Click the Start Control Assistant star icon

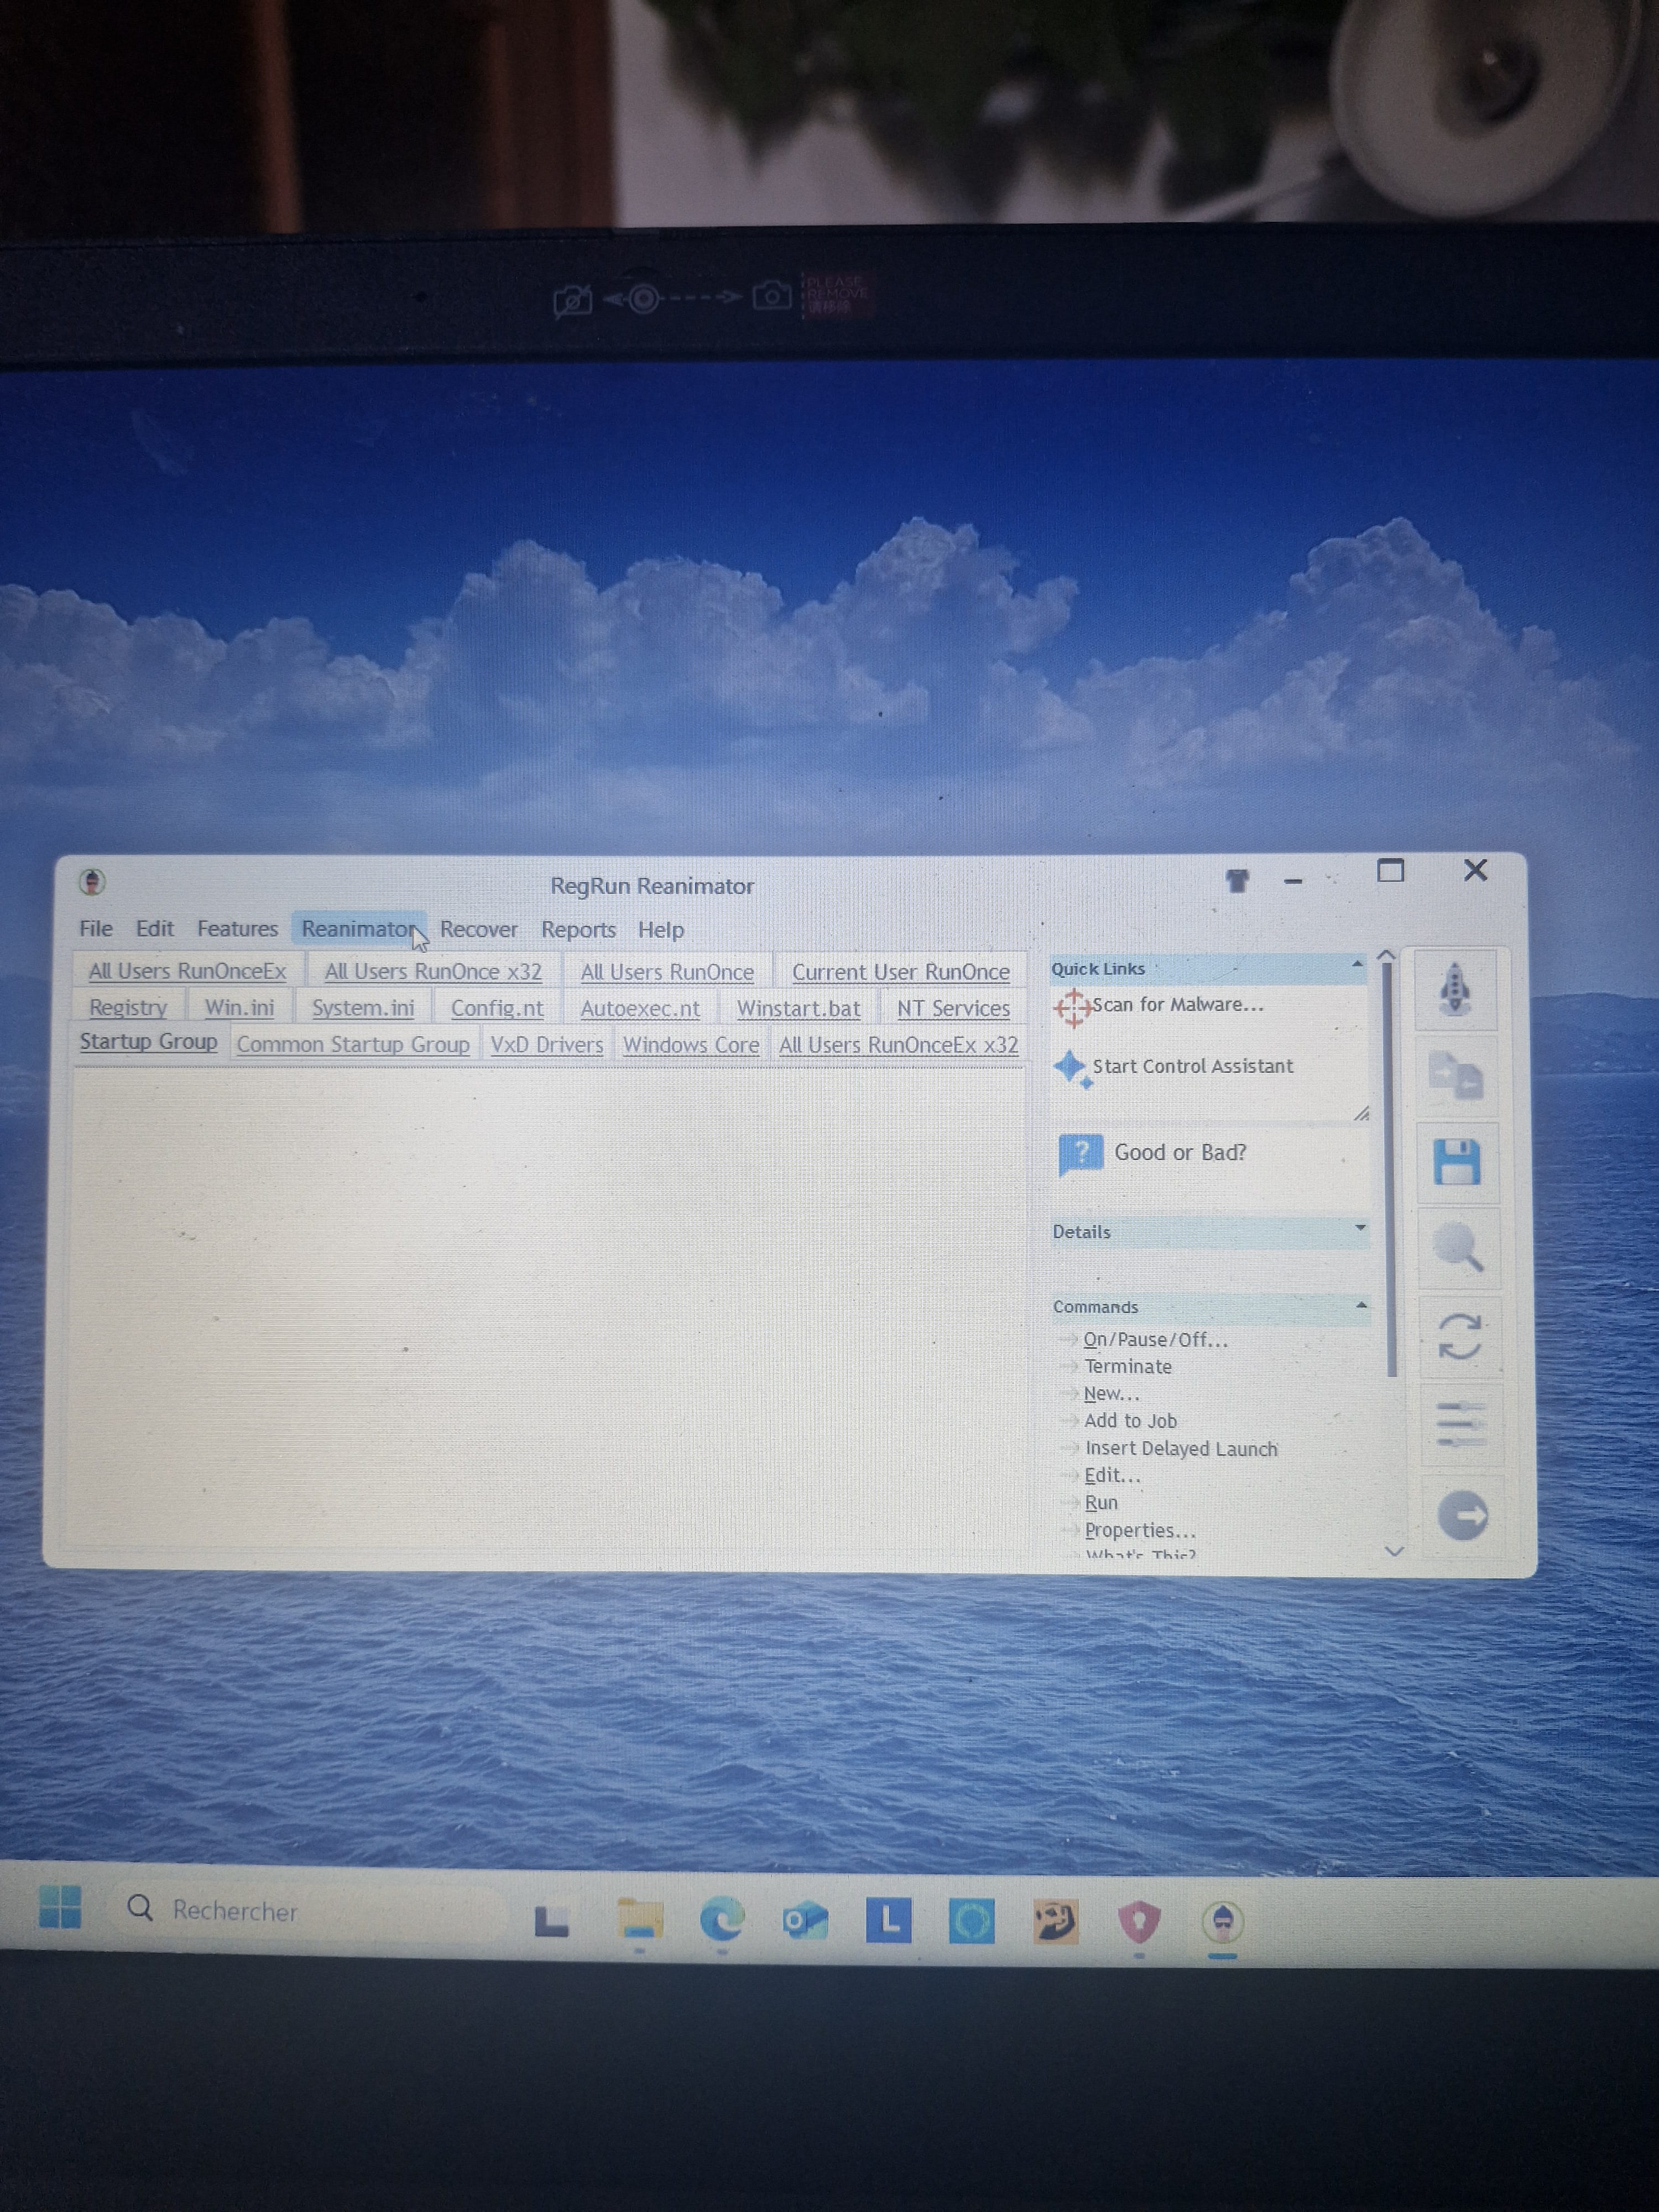click(x=1072, y=1068)
